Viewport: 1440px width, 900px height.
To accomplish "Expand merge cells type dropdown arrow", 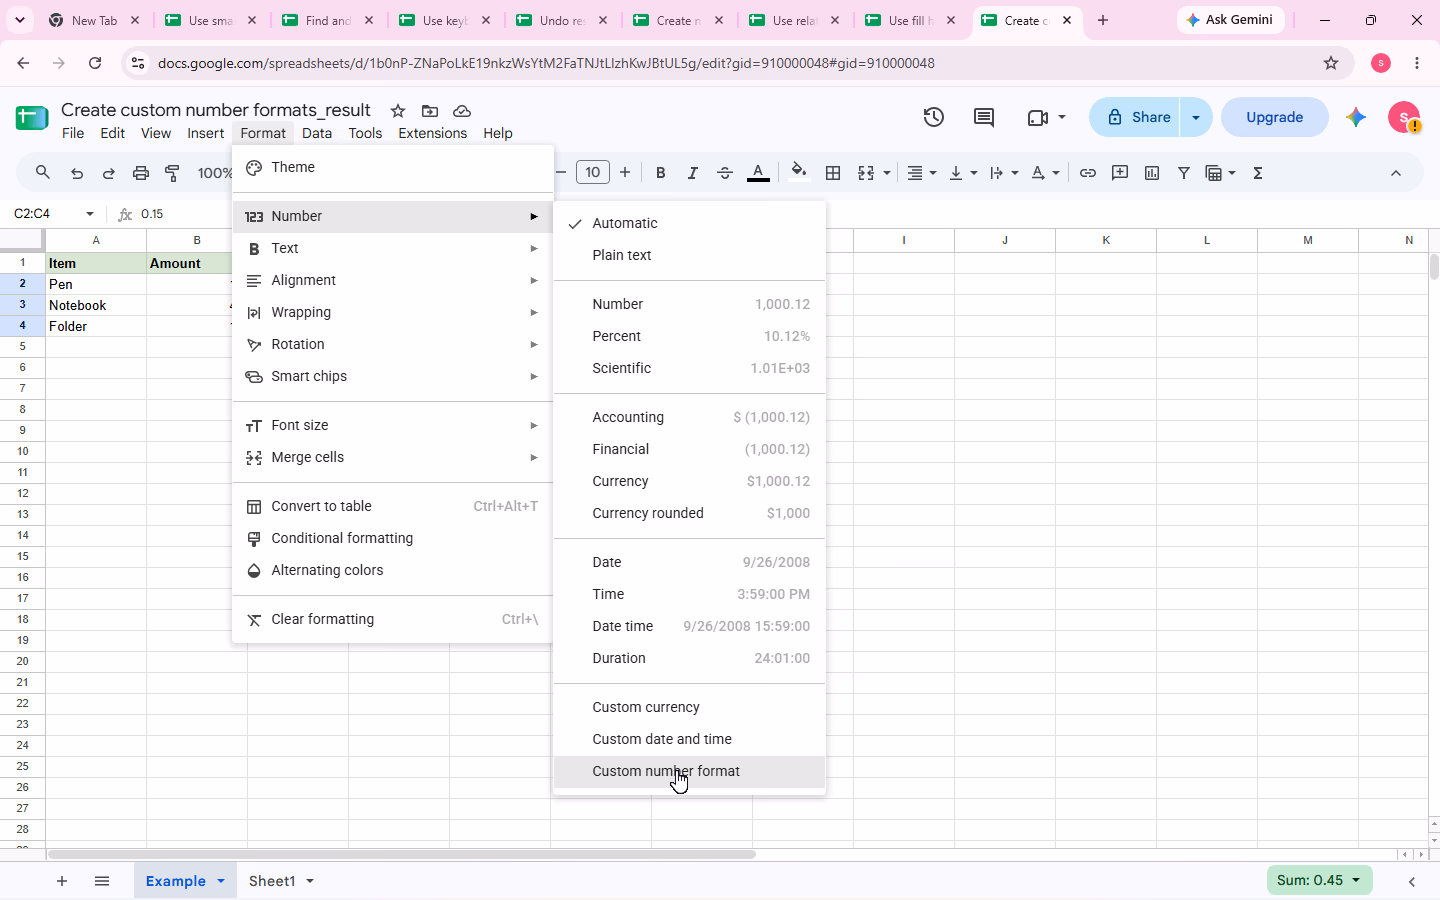I will (x=887, y=173).
